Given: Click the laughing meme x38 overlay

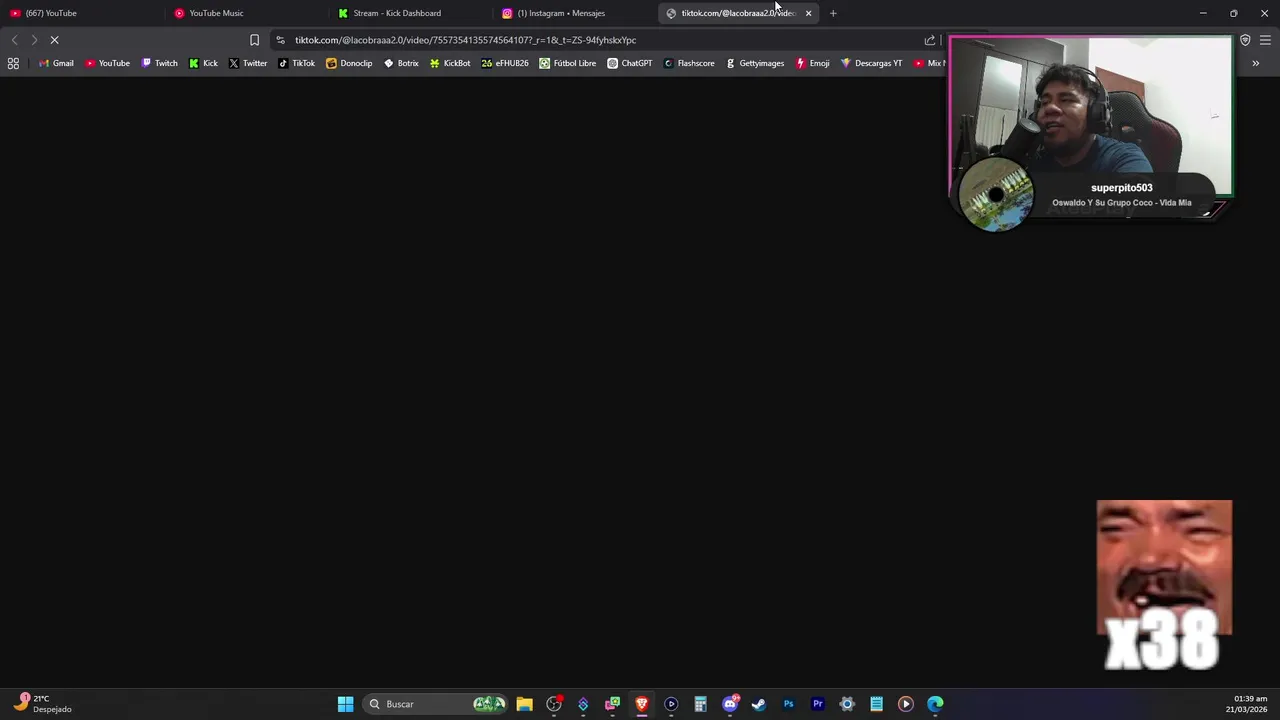Looking at the screenshot, I should click(x=1164, y=585).
